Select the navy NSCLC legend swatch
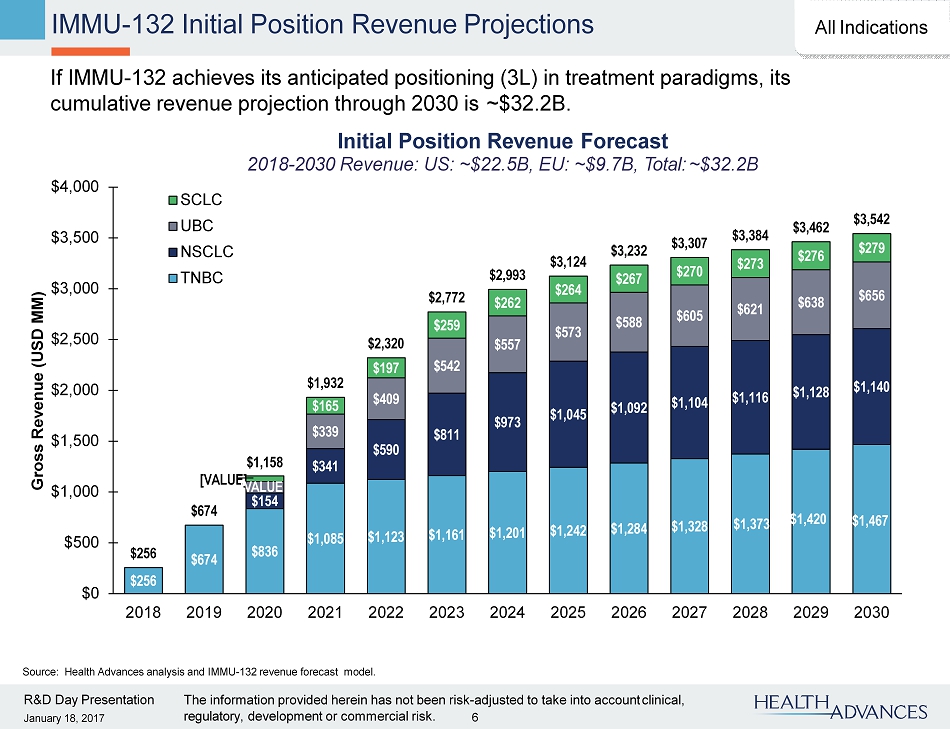This screenshot has height=729, width=950. [x=171, y=252]
